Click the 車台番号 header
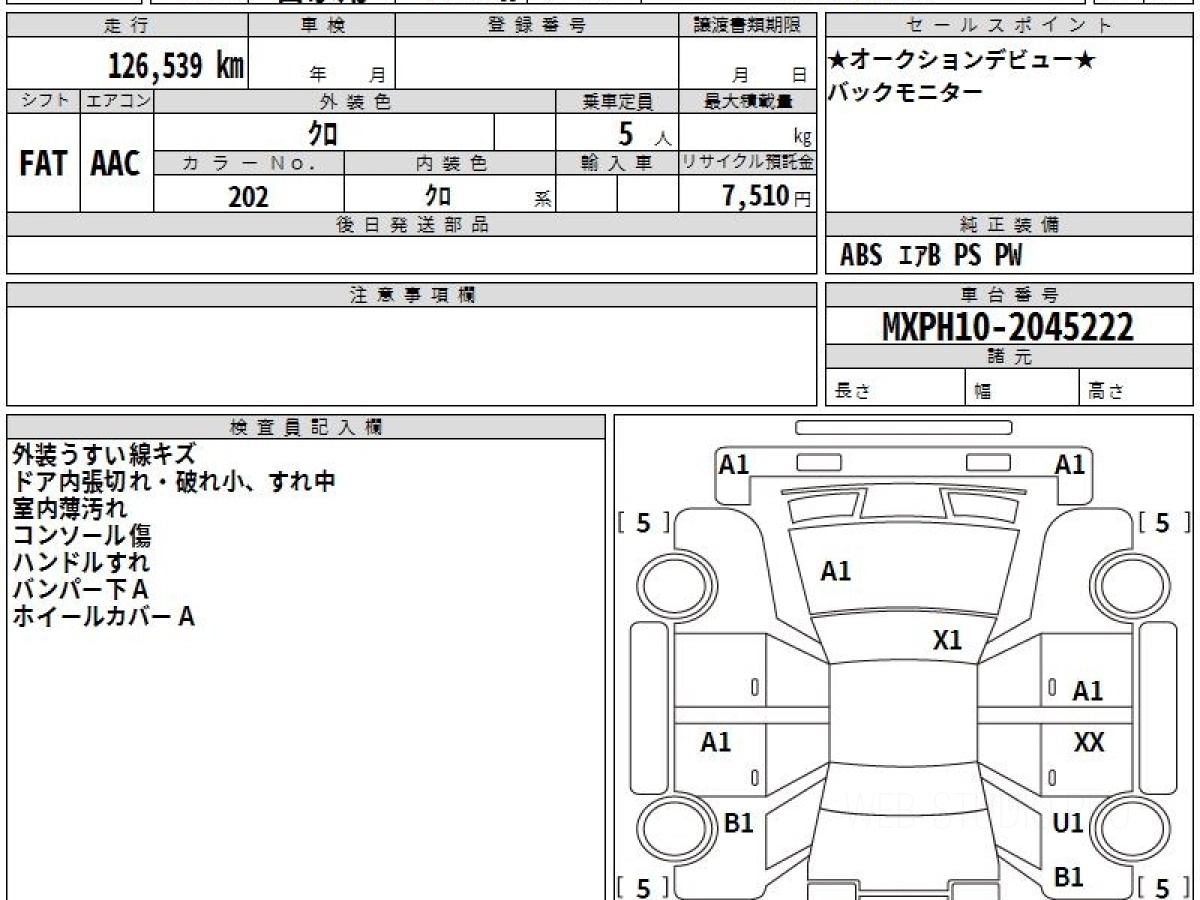The image size is (1200, 900). click(x=1009, y=295)
